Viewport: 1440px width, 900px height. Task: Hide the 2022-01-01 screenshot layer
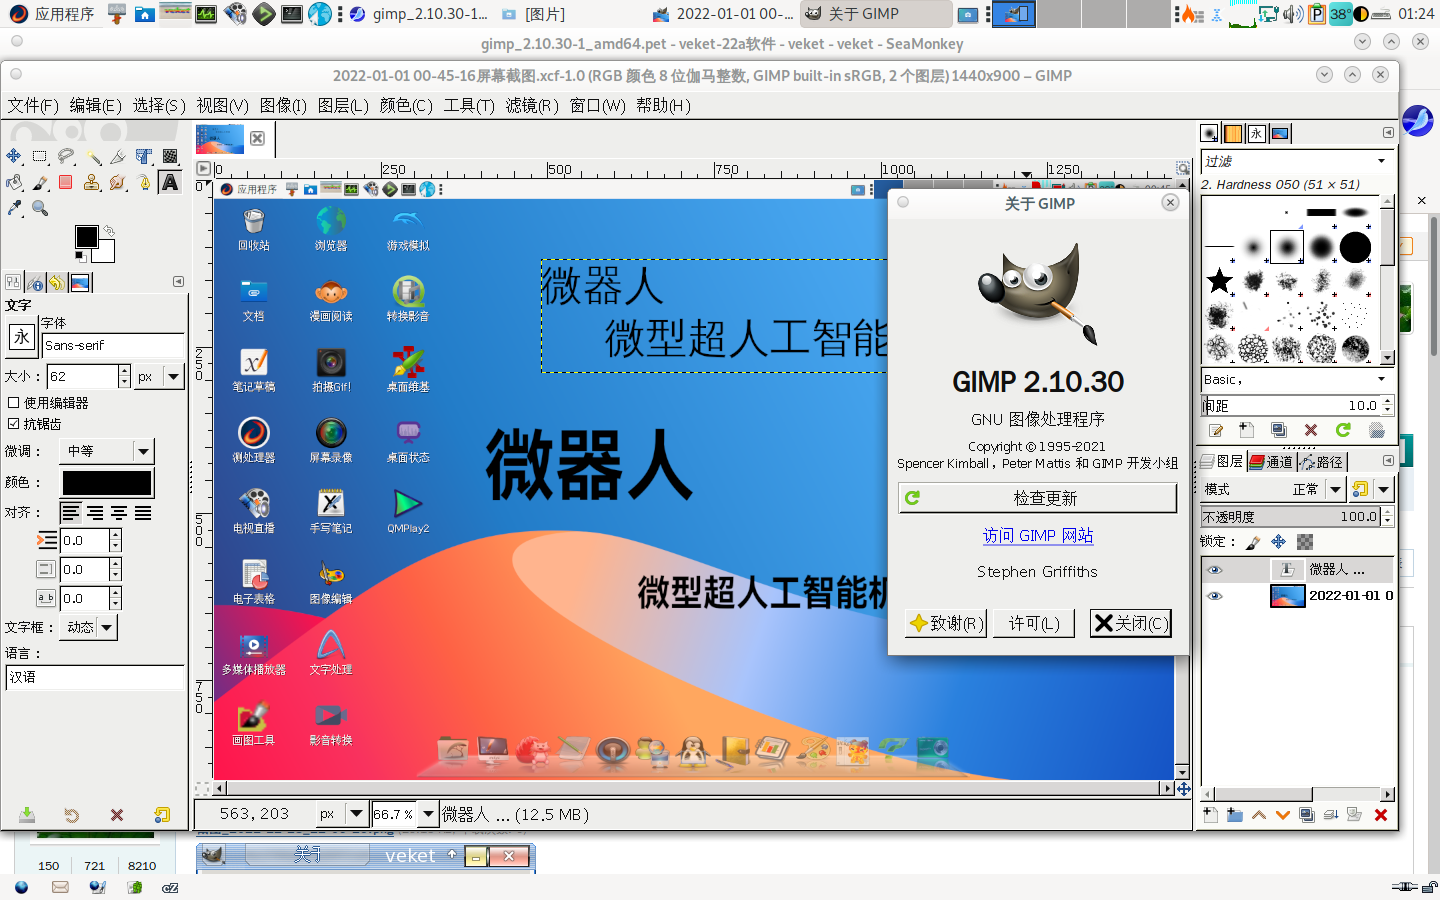tap(1215, 596)
